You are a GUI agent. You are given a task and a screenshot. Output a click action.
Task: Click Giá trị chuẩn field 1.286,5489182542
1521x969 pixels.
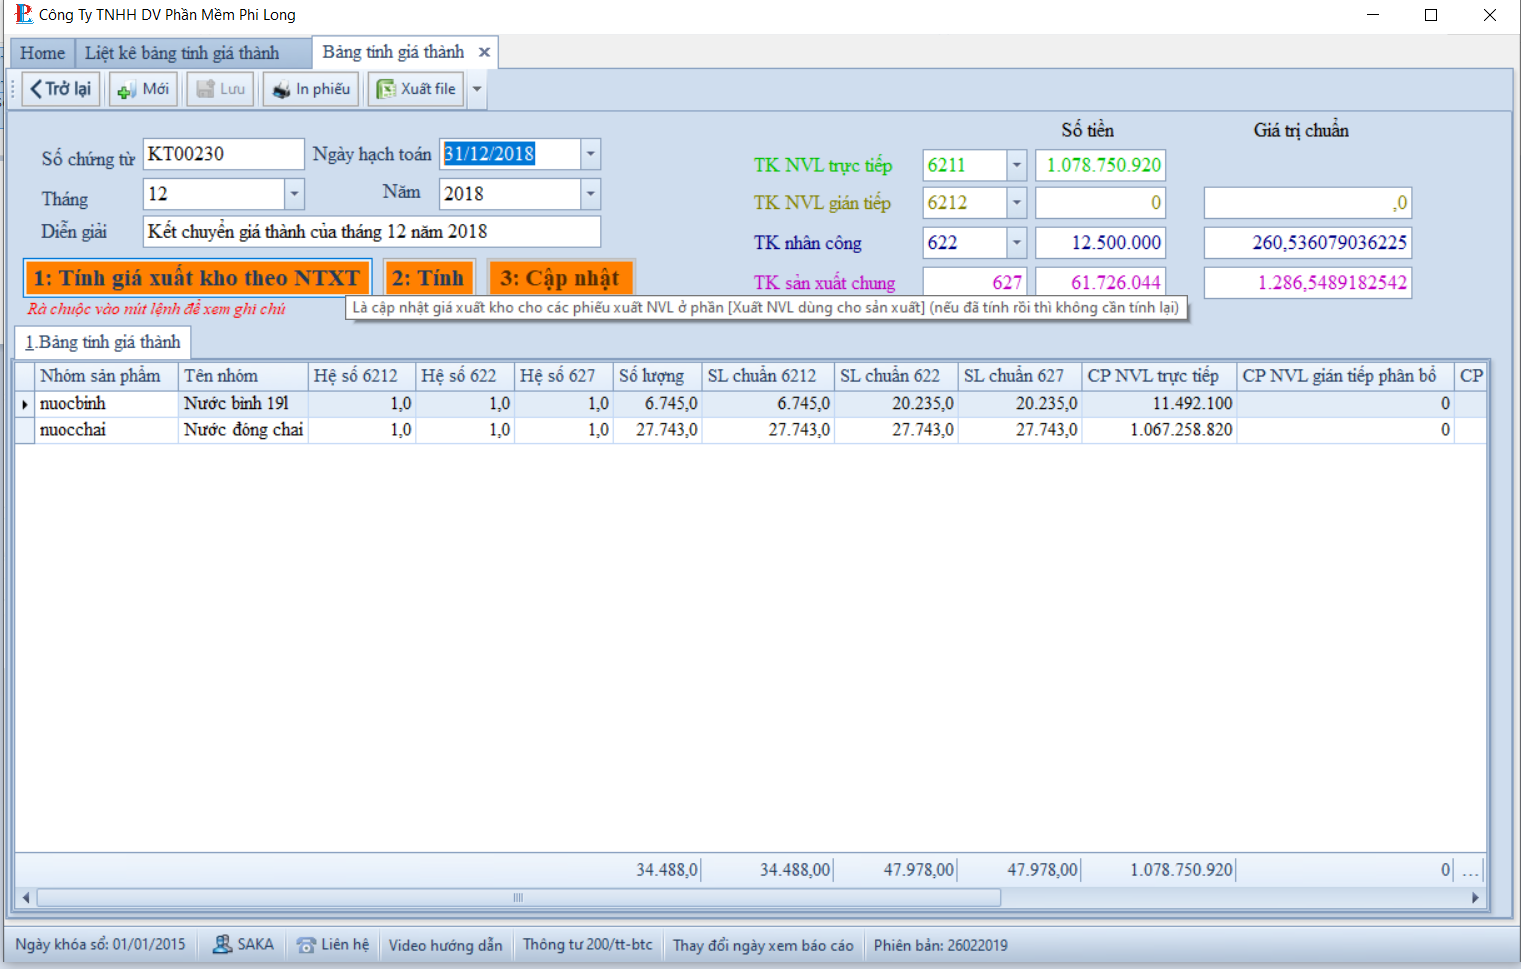(1308, 283)
